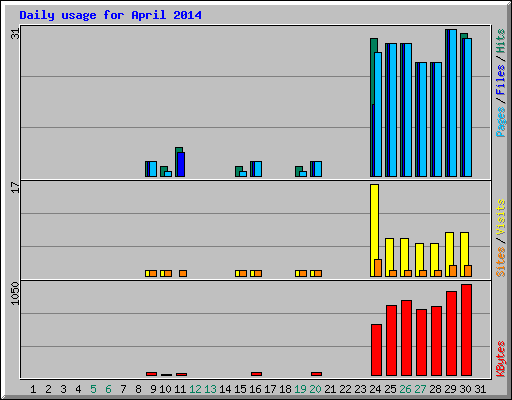Click the '1050' maximum value axis label

pos(15,293)
